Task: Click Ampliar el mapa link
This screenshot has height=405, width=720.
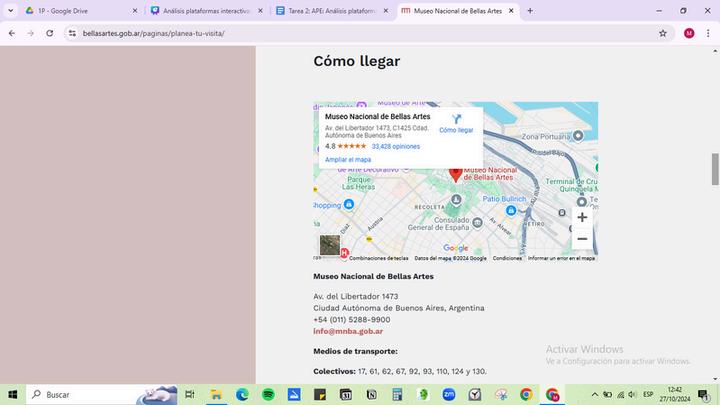Action: pyautogui.click(x=348, y=159)
